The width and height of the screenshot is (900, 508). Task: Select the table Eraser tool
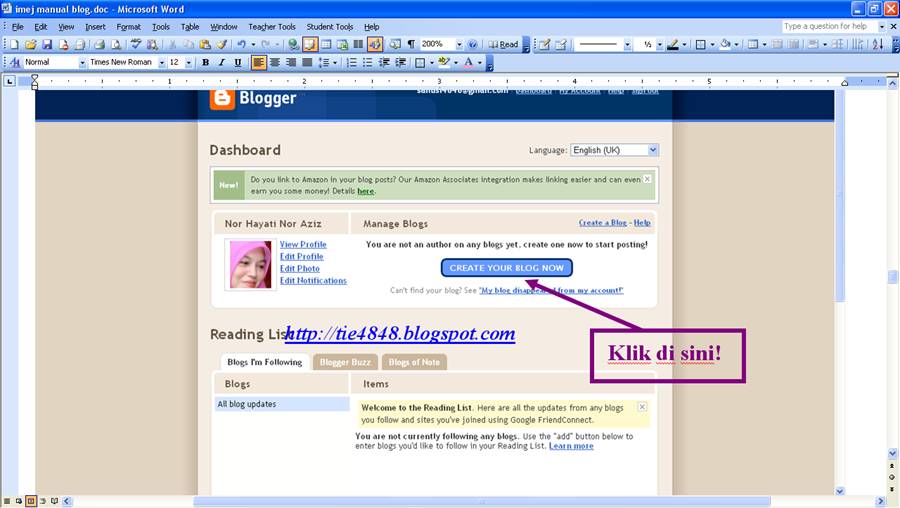(561, 44)
